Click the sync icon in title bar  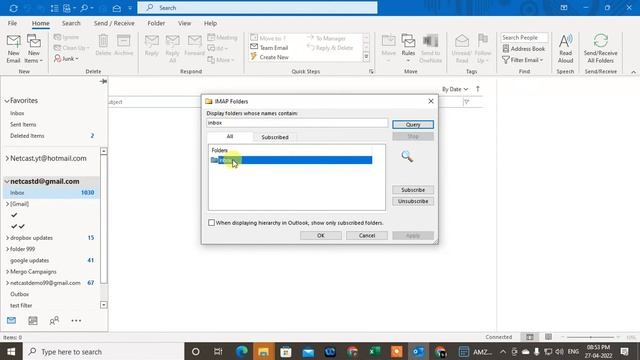click(x=13, y=8)
